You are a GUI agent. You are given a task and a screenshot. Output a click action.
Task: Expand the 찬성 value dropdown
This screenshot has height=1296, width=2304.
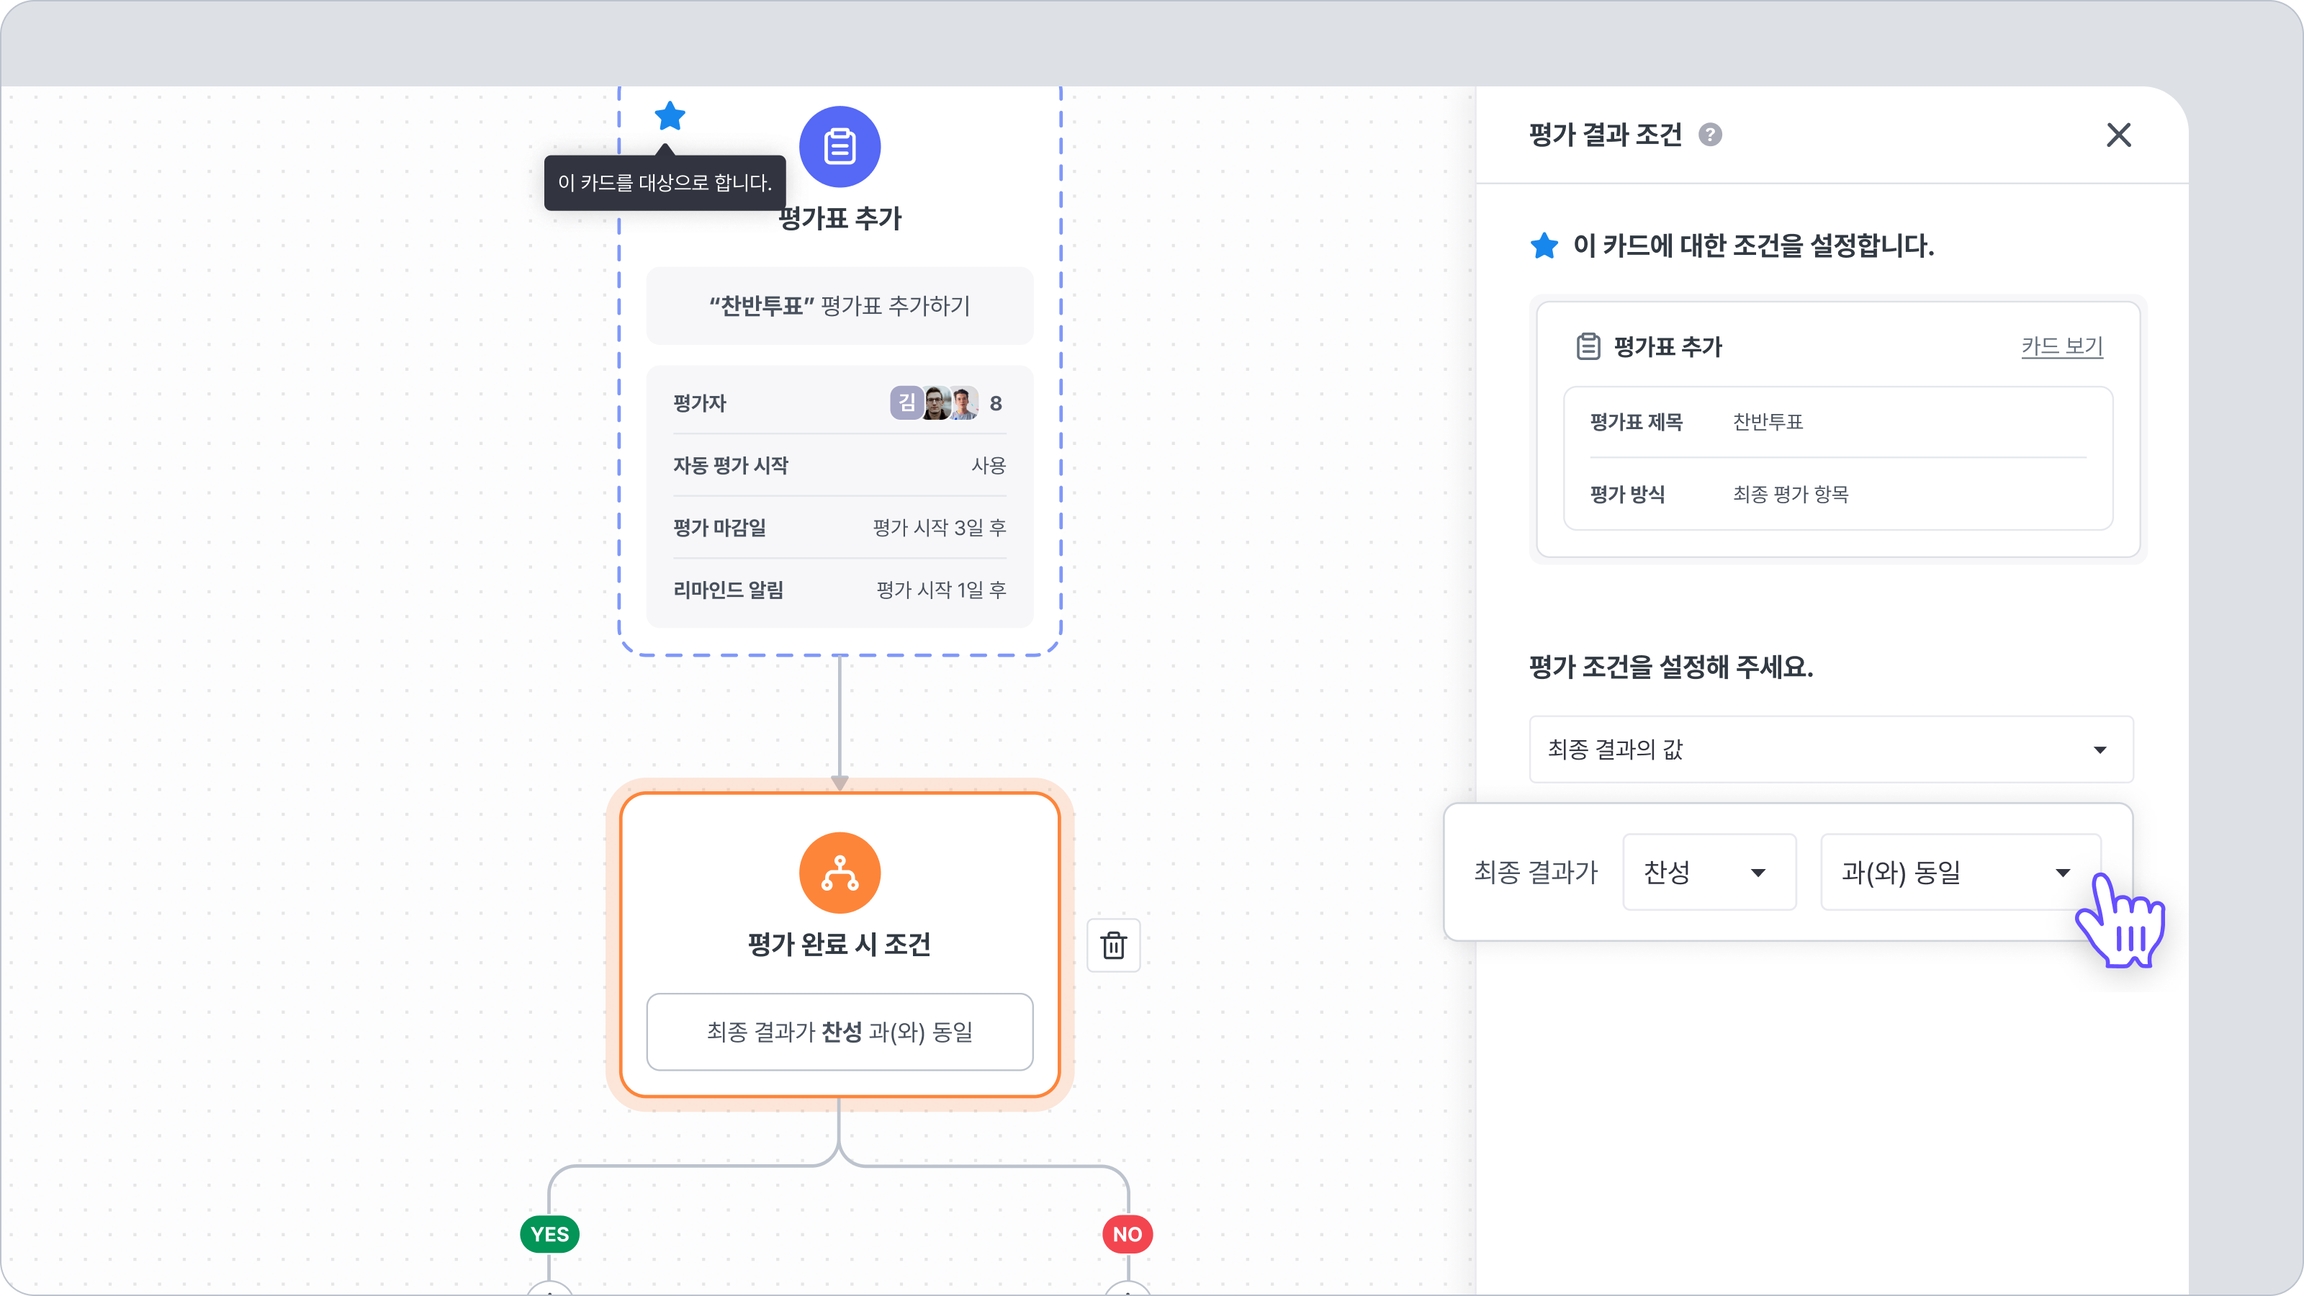pos(1708,873)
